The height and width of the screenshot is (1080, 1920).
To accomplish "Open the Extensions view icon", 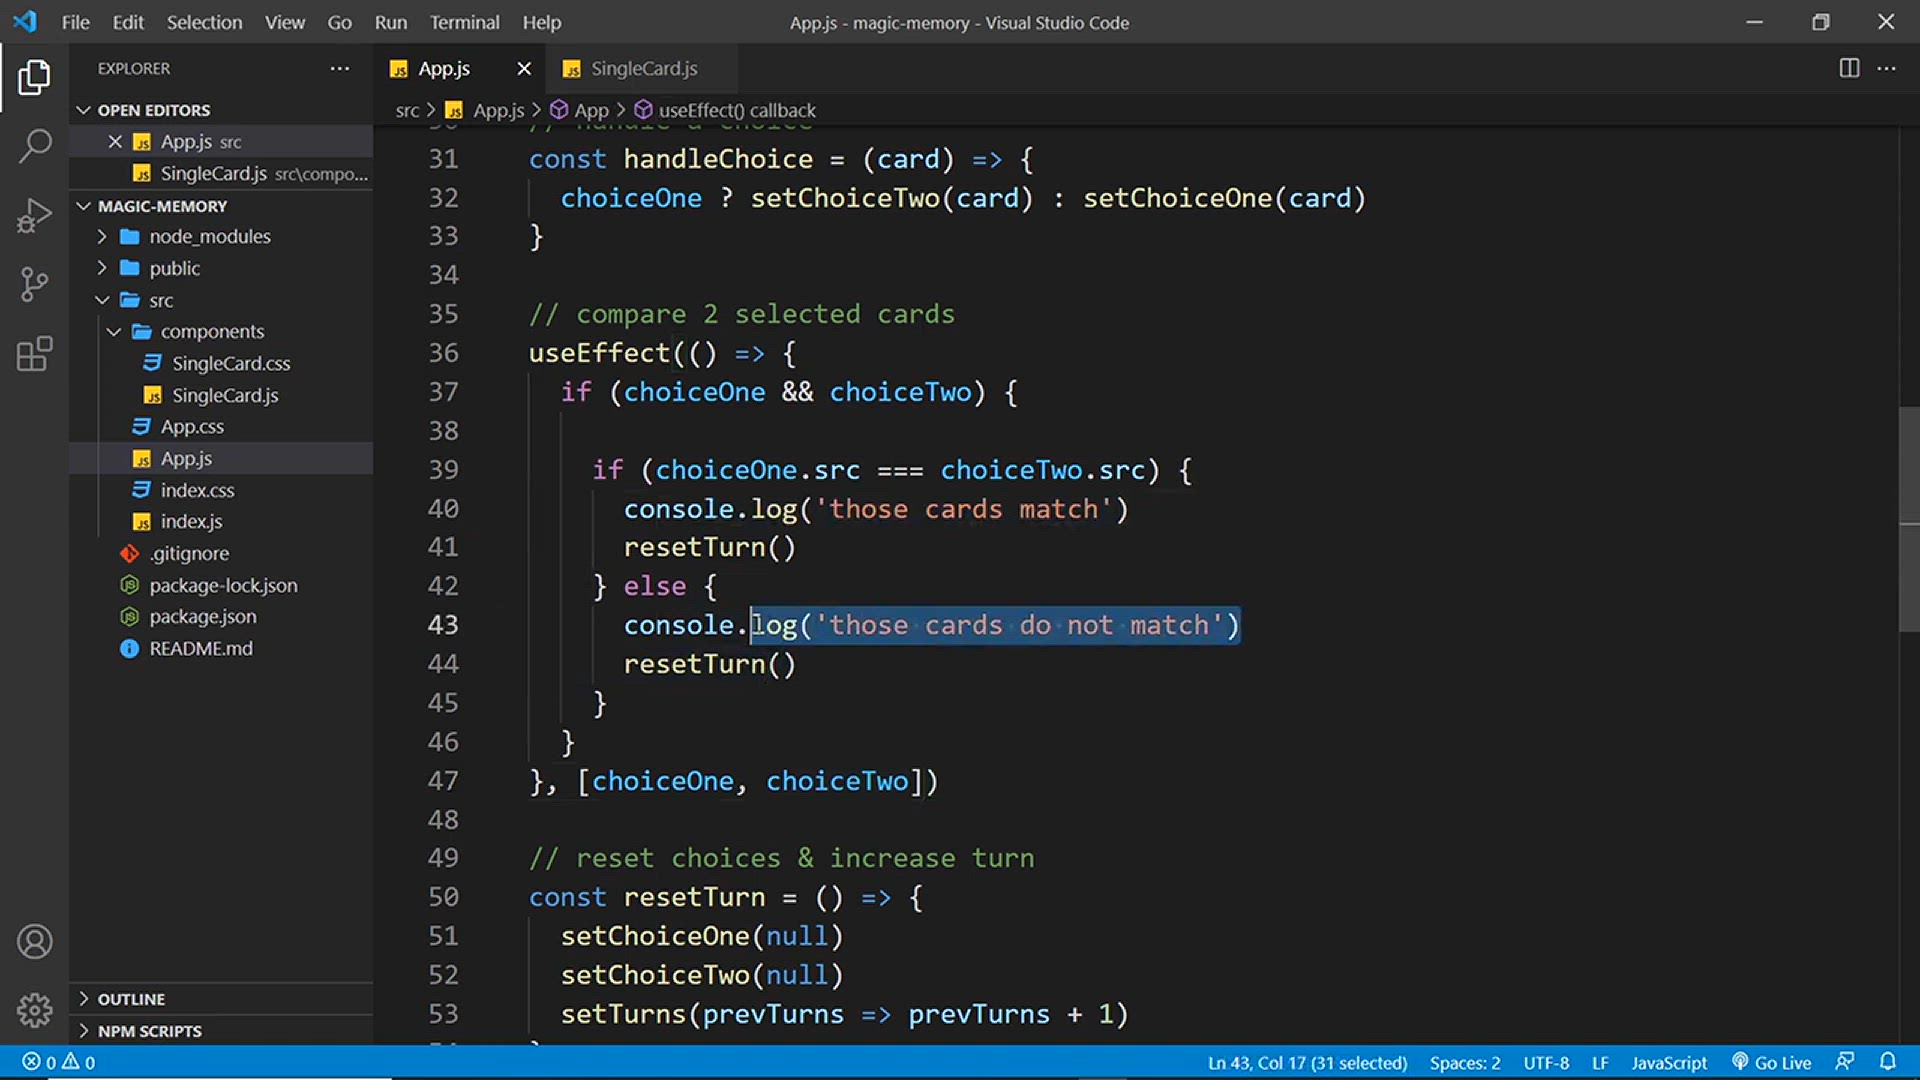I will (x=34, y=354).
